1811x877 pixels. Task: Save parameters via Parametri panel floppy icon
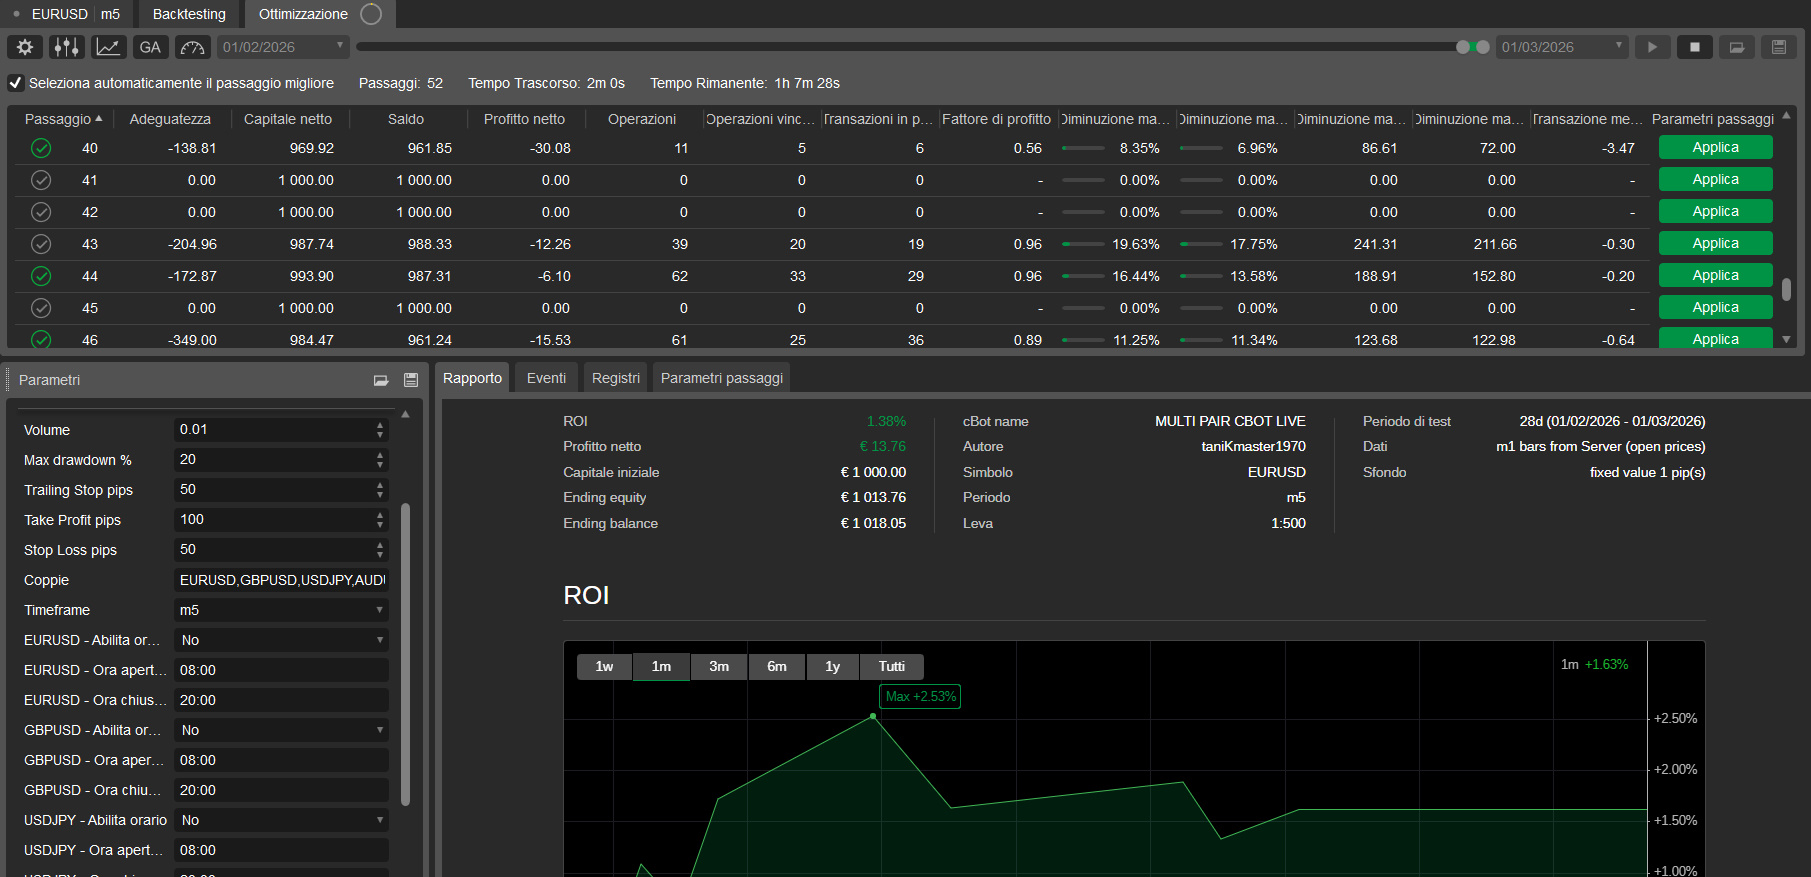(x=411, y=380)
